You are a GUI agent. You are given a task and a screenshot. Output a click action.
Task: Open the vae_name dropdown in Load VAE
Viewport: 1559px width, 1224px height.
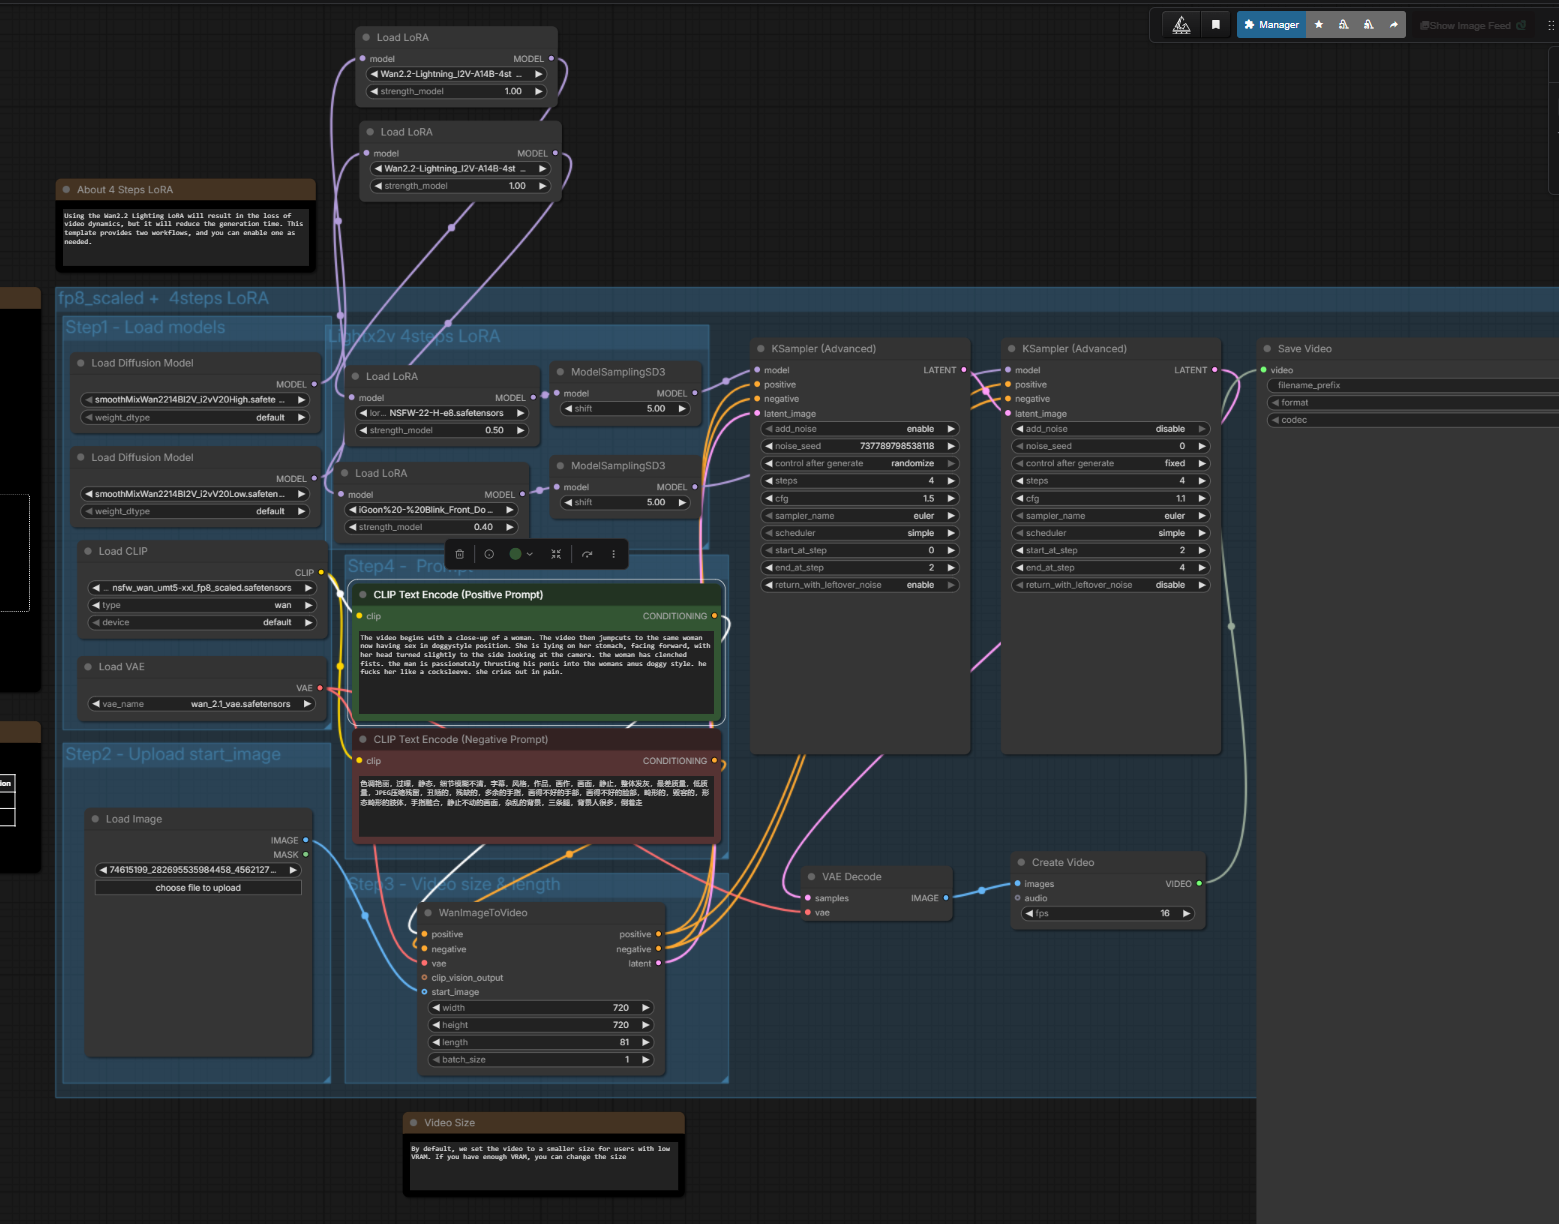(202, 704)
